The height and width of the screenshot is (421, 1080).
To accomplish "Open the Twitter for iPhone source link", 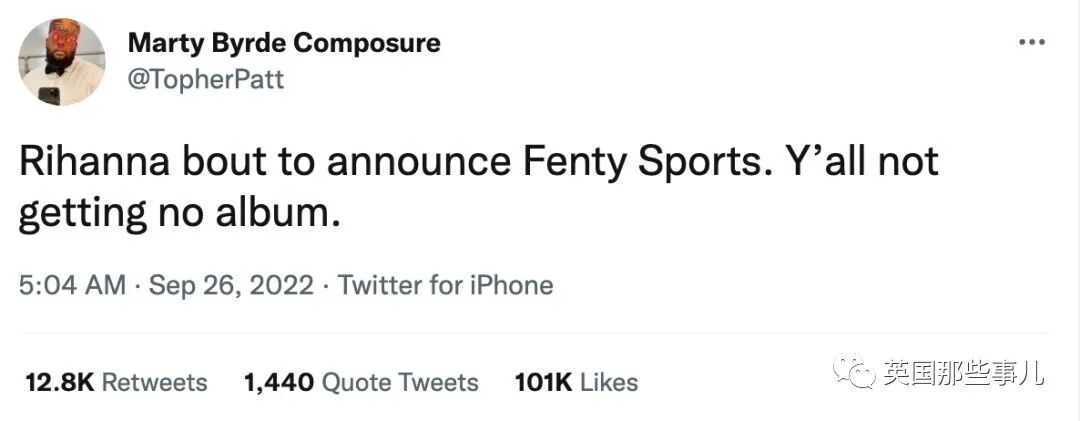I will coord(445,285).
